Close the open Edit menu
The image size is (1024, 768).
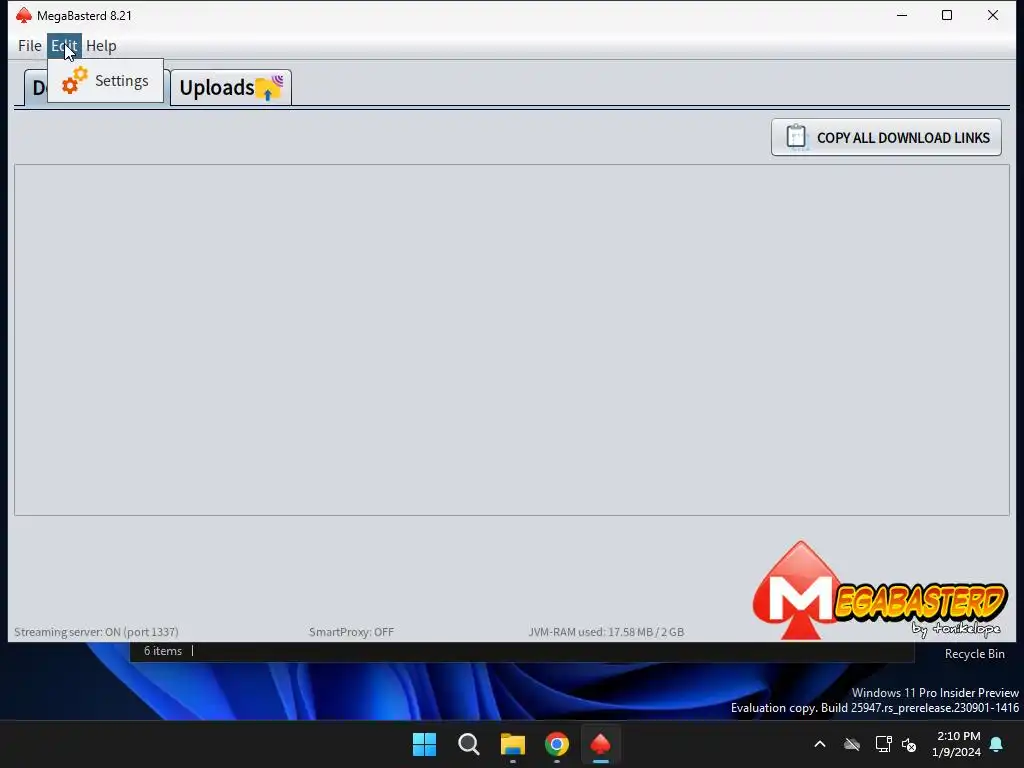click(64, 46)
